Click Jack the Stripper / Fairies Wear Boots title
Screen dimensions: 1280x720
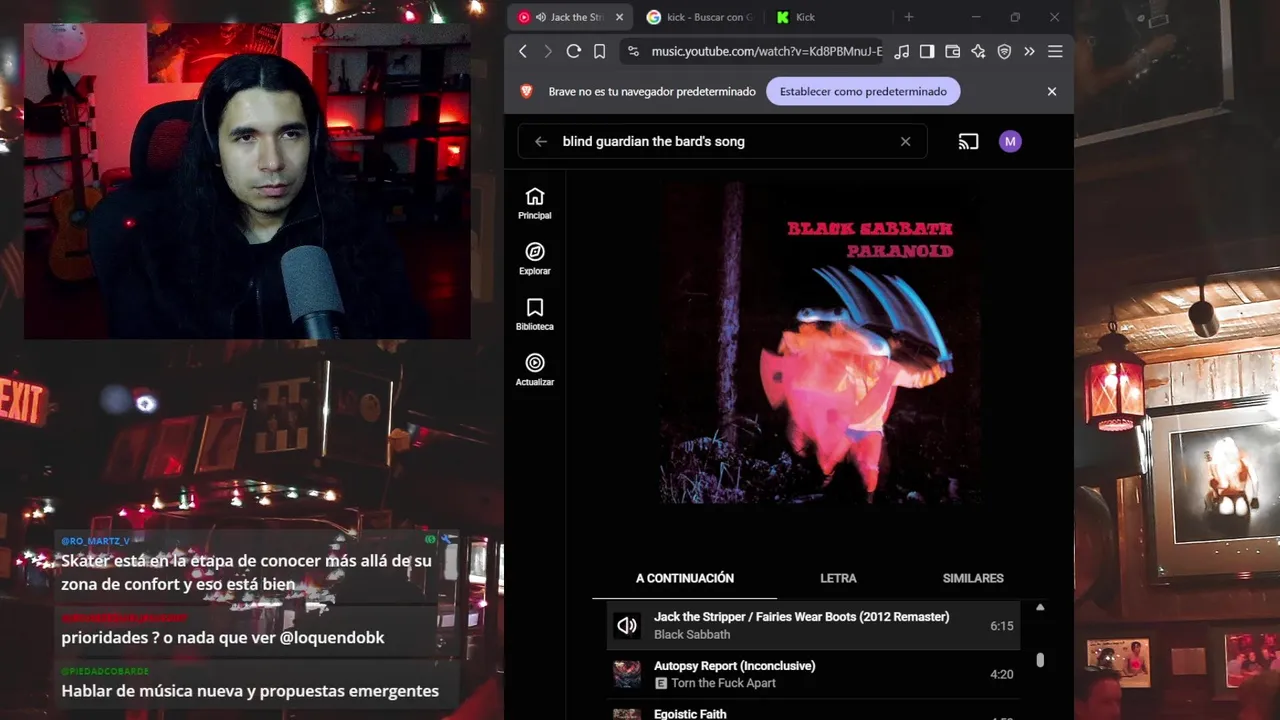801,617
